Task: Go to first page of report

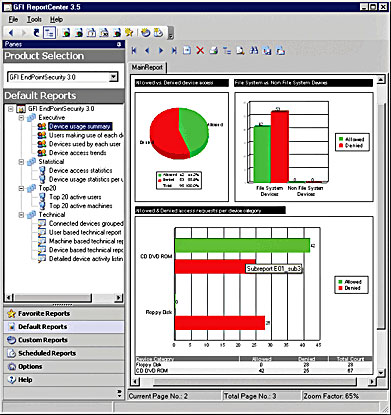Action: click(x=134, y=51)
